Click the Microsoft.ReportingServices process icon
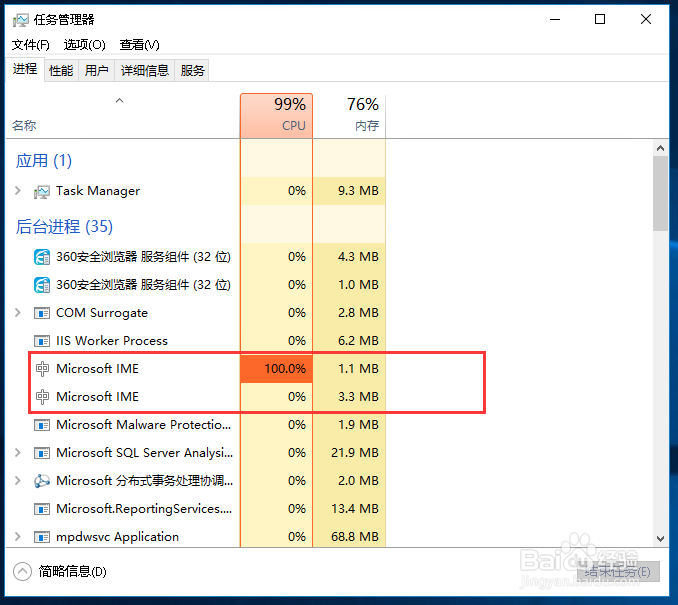This screenshot has height=605, width=678. tap(42, 509)
